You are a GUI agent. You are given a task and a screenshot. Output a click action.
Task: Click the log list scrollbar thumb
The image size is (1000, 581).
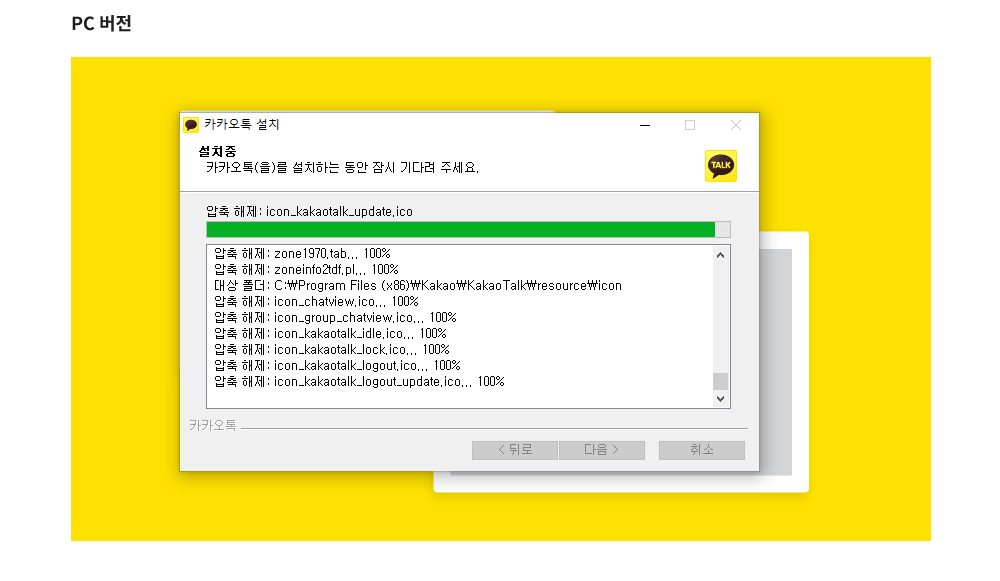720,381
